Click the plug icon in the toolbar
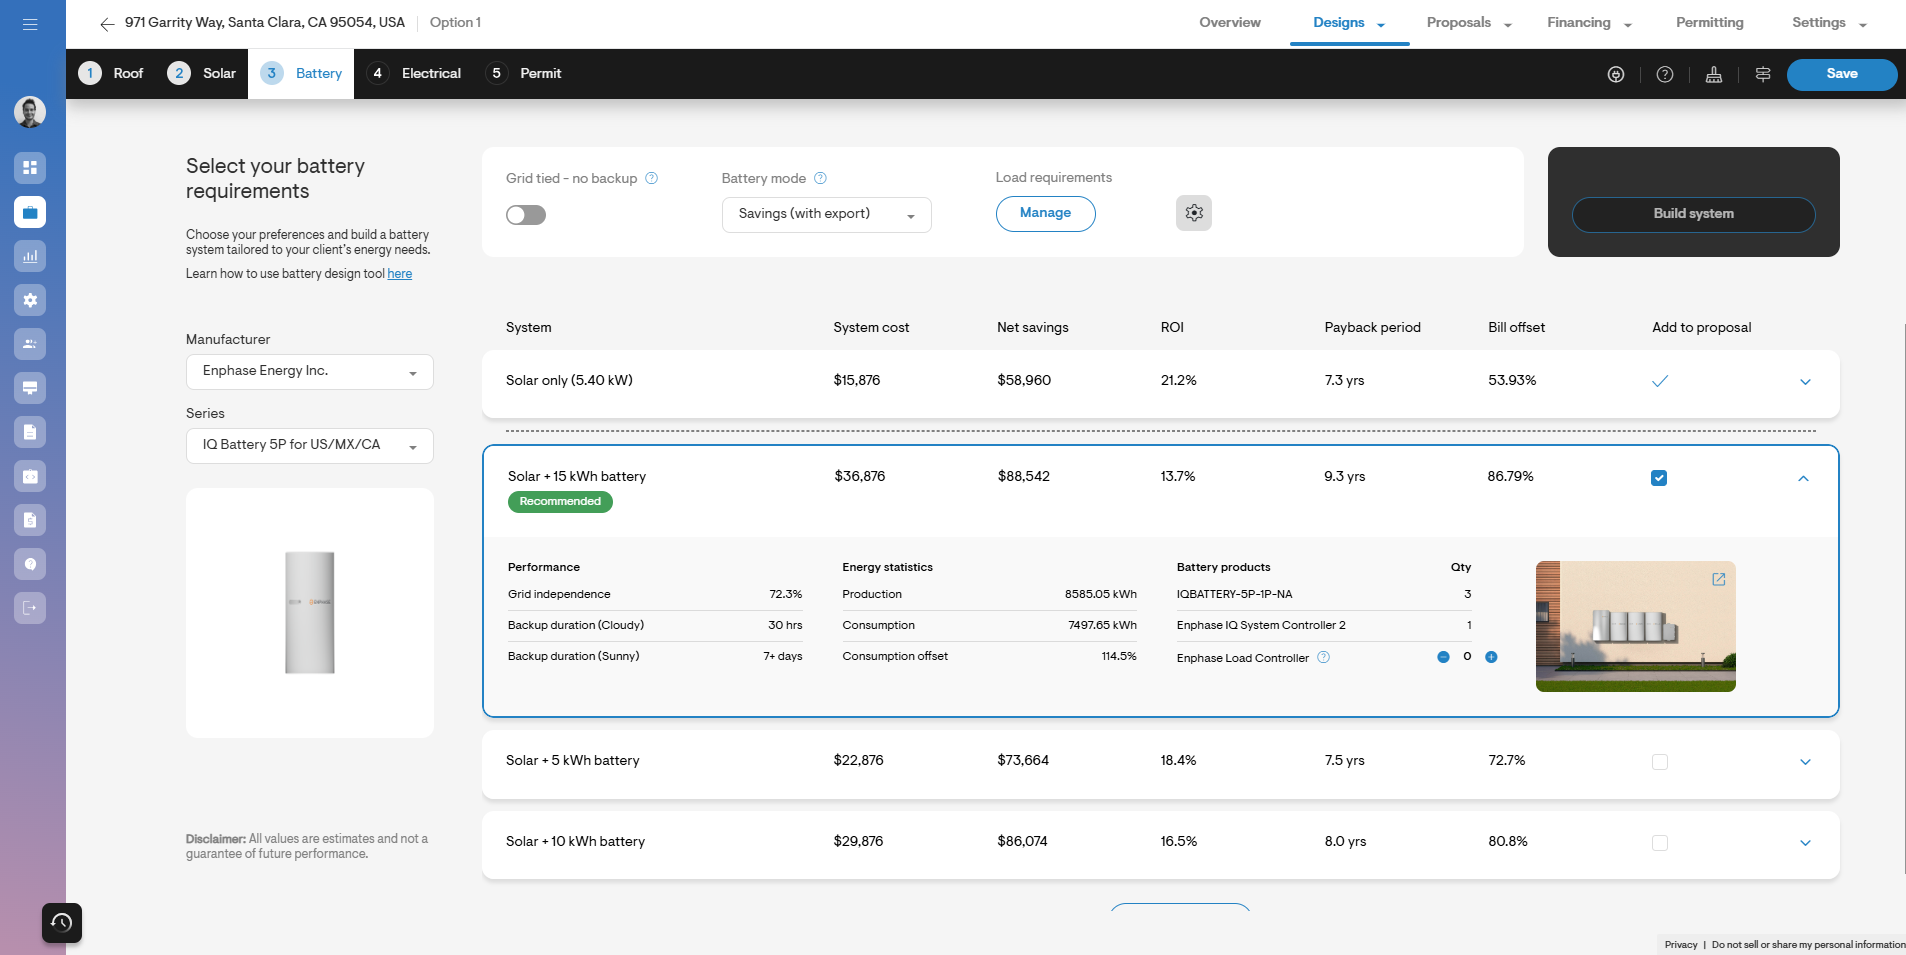The width and height of the screenshot is (1906, 955). tap(1615, 75)
